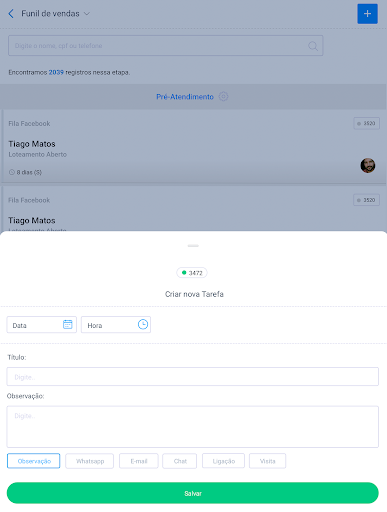Click the search magnifier icon

(x=313, y=46)
